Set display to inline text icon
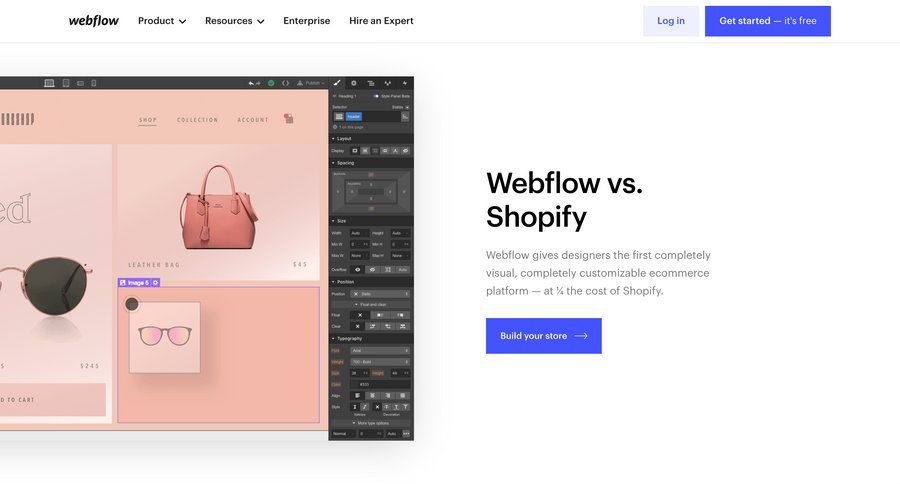Screen dimensions: 900x484 395,150
